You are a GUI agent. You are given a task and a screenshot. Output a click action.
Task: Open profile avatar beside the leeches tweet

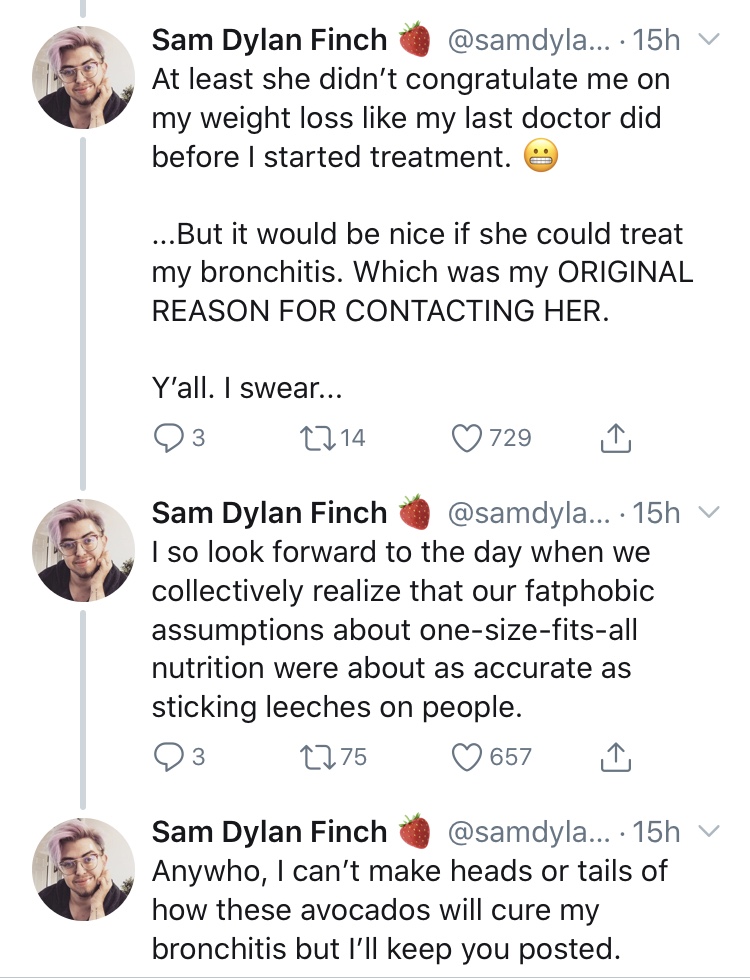83,550
